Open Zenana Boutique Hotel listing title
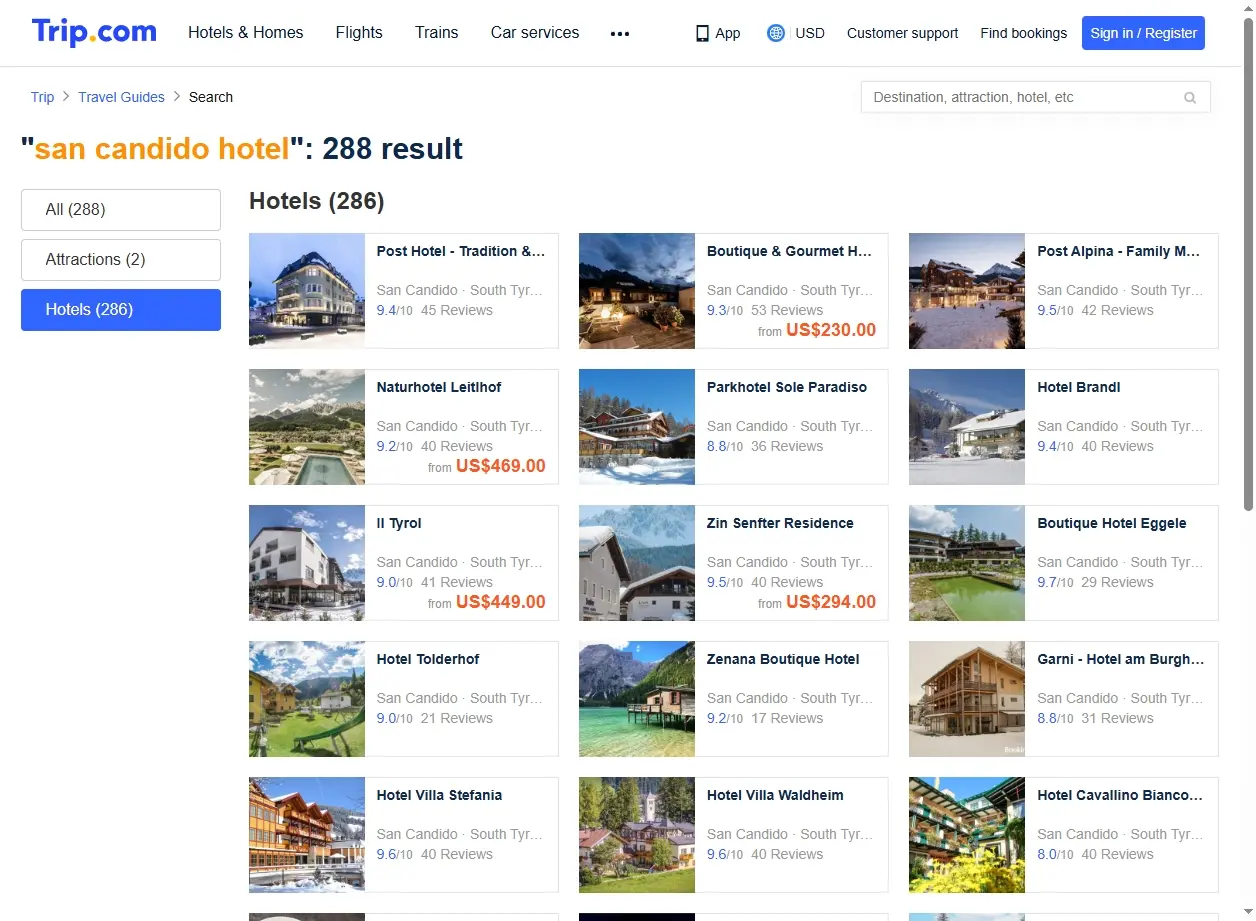 pyautogui.click(x=783, y=659)
